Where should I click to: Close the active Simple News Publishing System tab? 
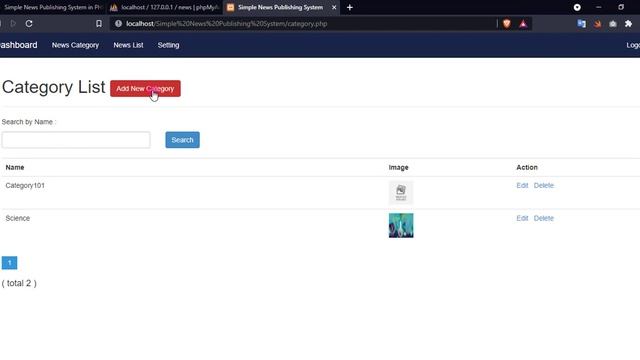(x=334, y=7)
